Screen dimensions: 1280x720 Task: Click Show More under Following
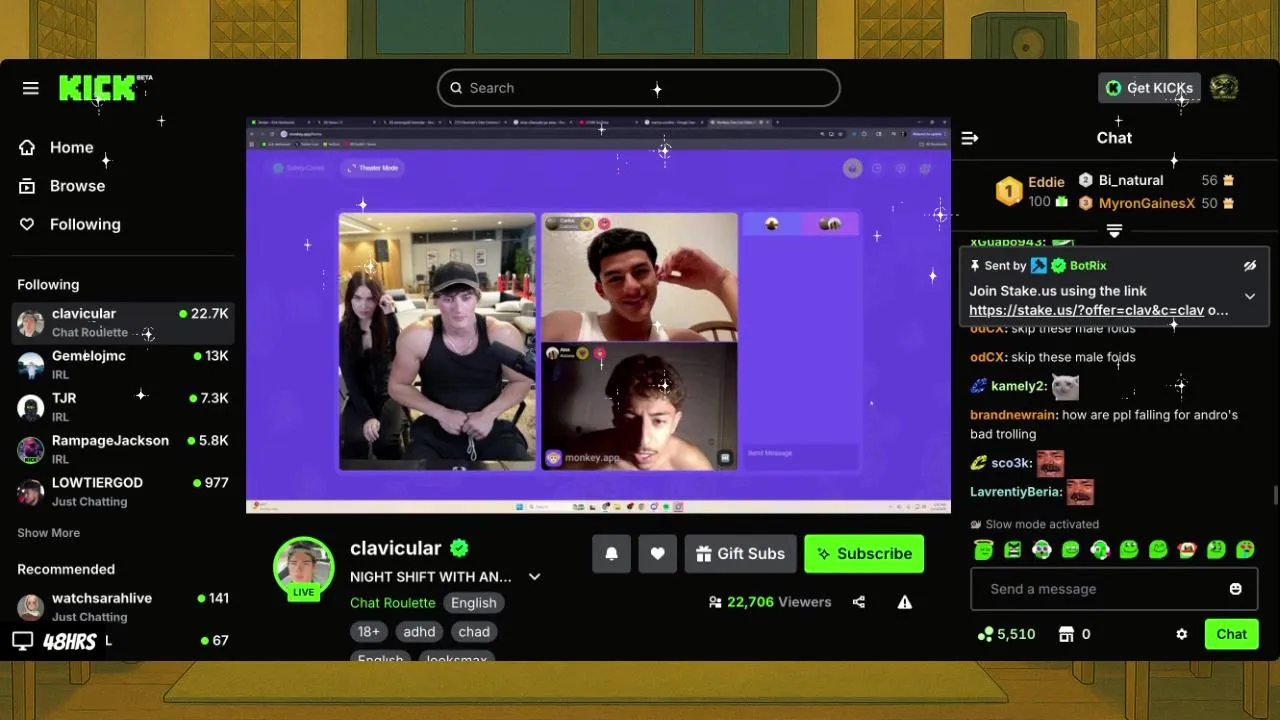point(48,533)
